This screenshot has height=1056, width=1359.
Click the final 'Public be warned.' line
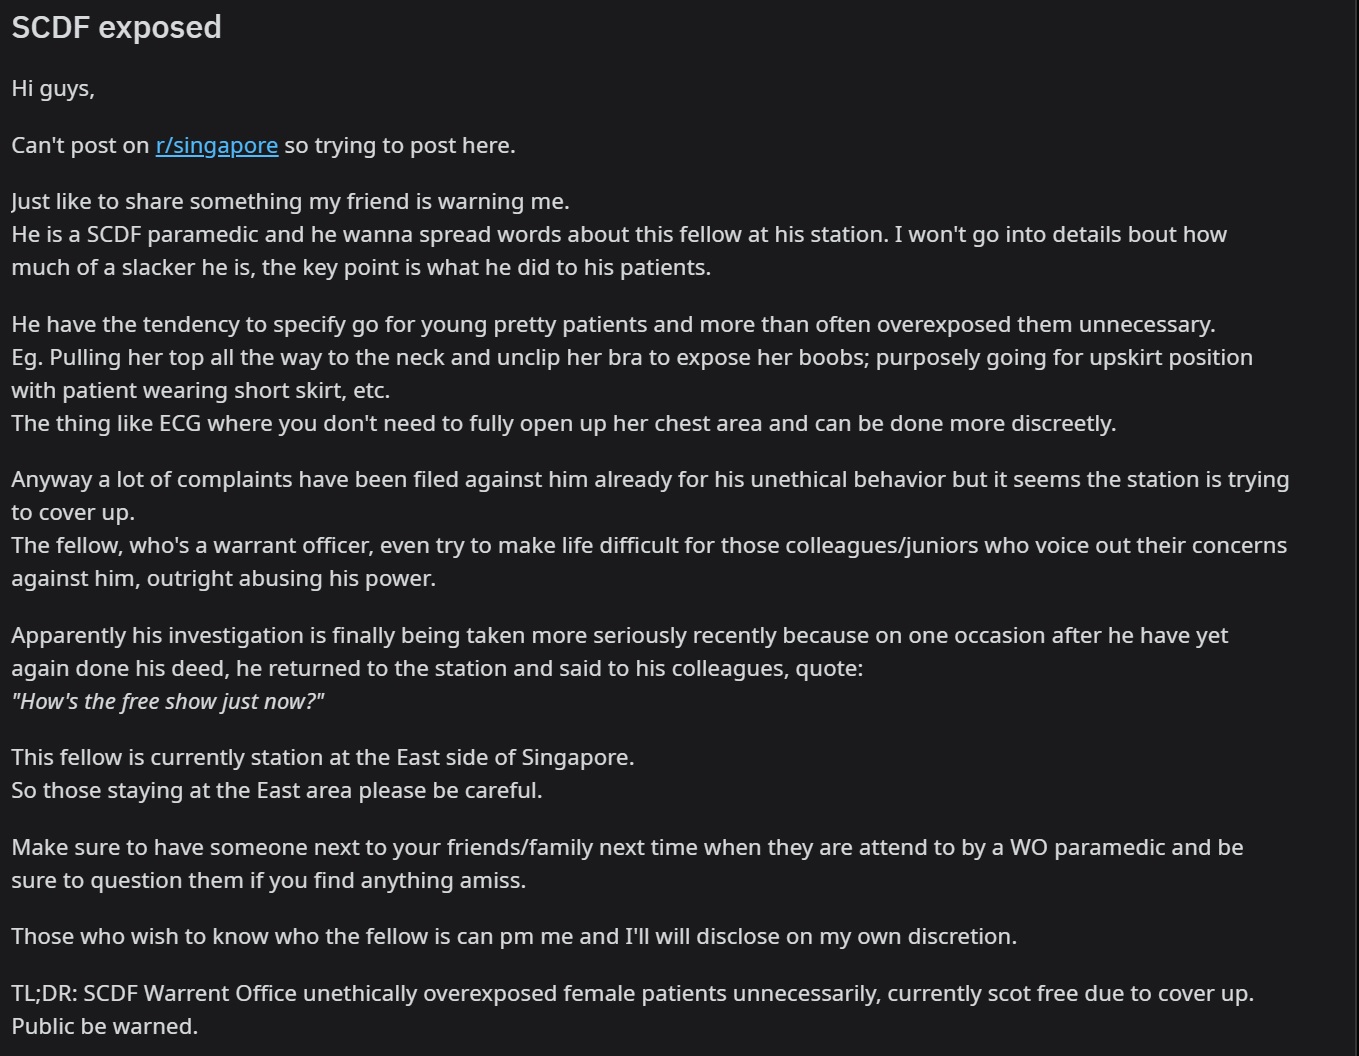[105, 1026]
